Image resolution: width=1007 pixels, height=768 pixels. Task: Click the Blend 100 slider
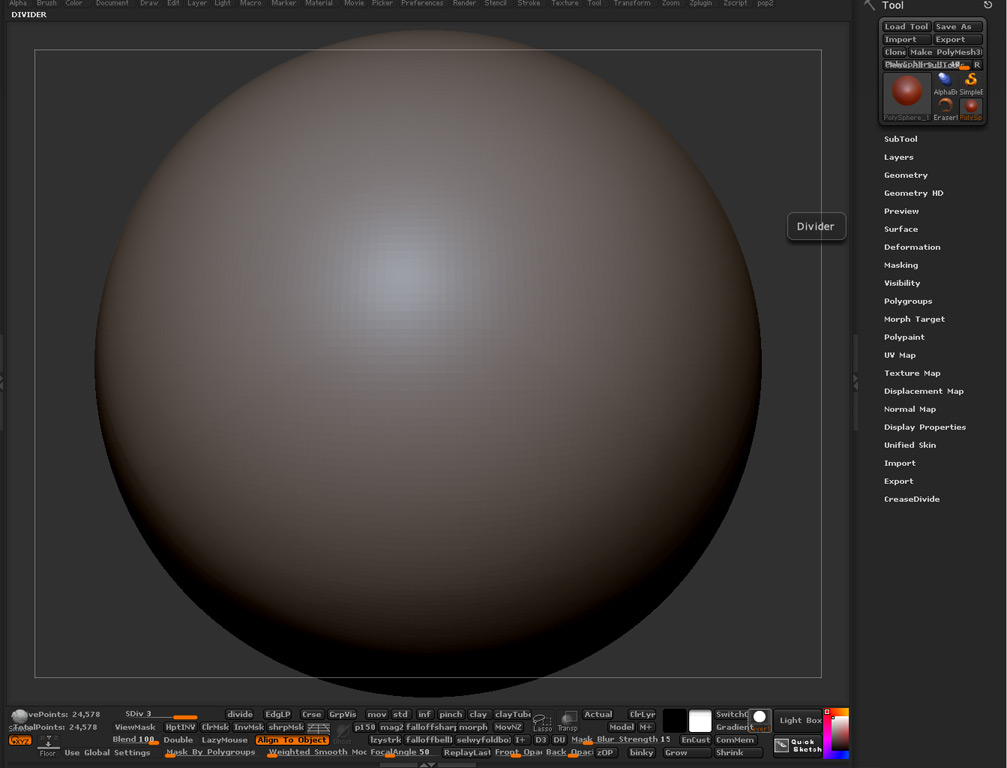(135, 740)
